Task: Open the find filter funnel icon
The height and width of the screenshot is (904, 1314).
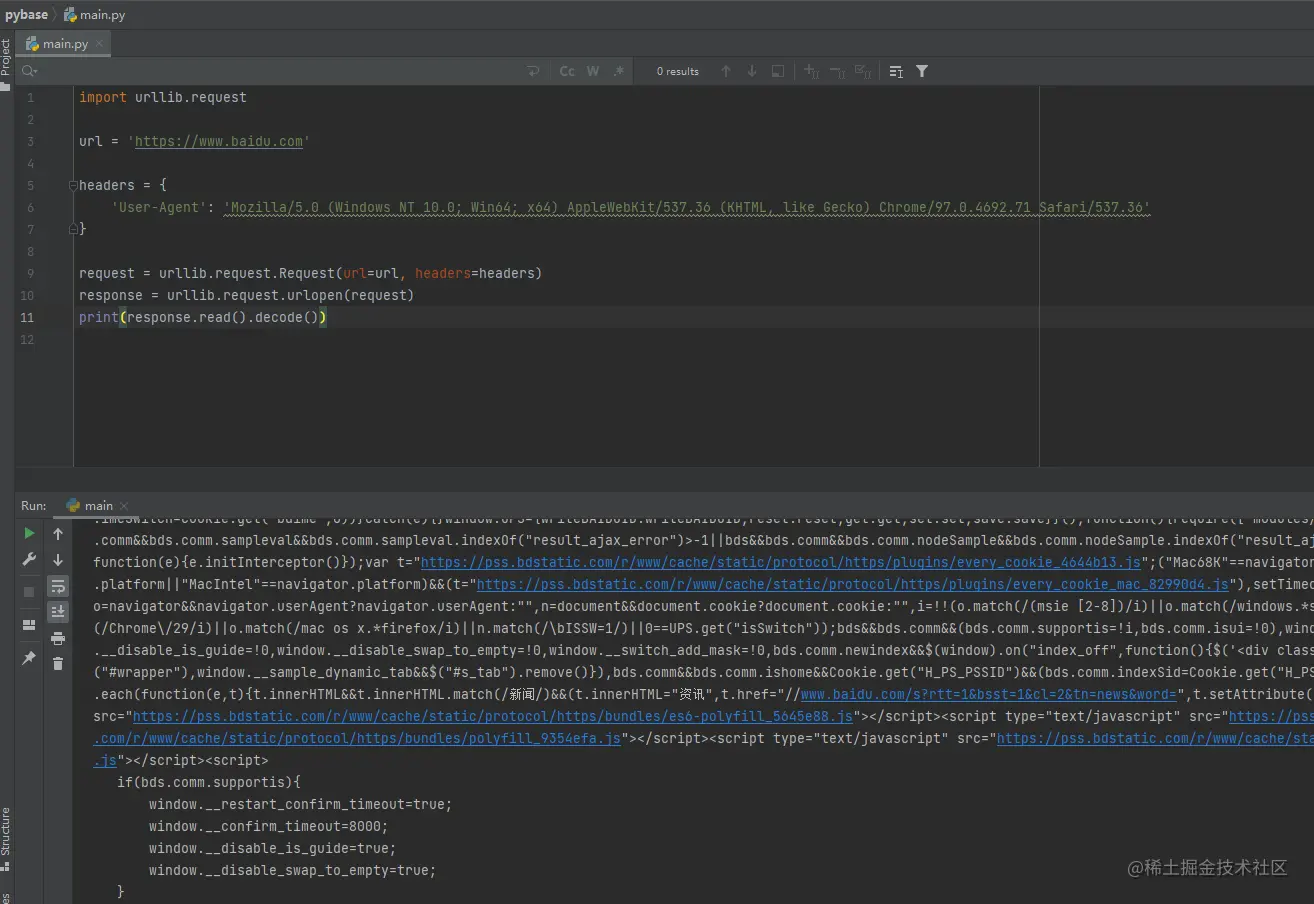Action: 922,71
